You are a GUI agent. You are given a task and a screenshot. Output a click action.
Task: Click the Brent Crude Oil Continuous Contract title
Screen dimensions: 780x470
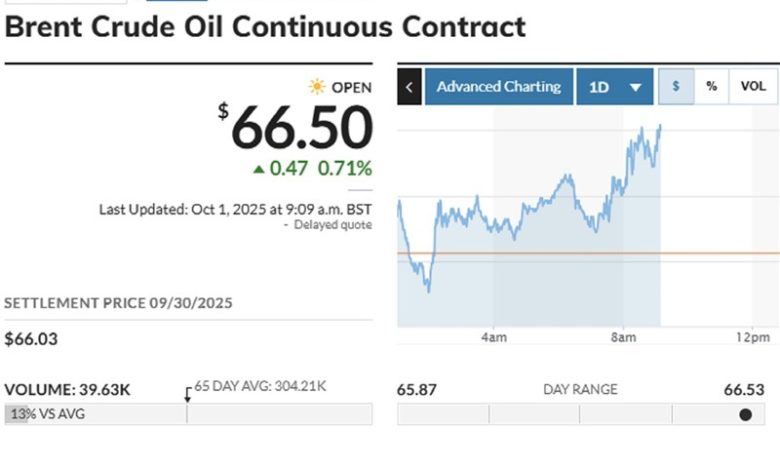click(x=265, y=26)
